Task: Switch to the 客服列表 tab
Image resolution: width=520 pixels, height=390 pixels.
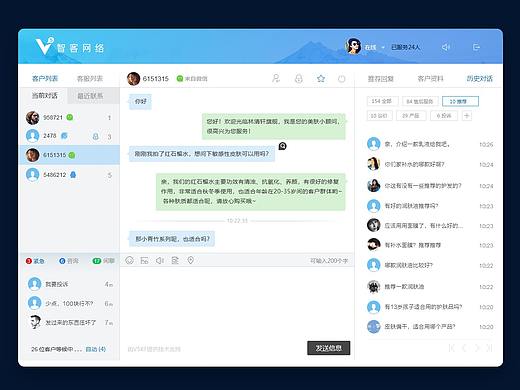Action: click(x=90, y=79)
